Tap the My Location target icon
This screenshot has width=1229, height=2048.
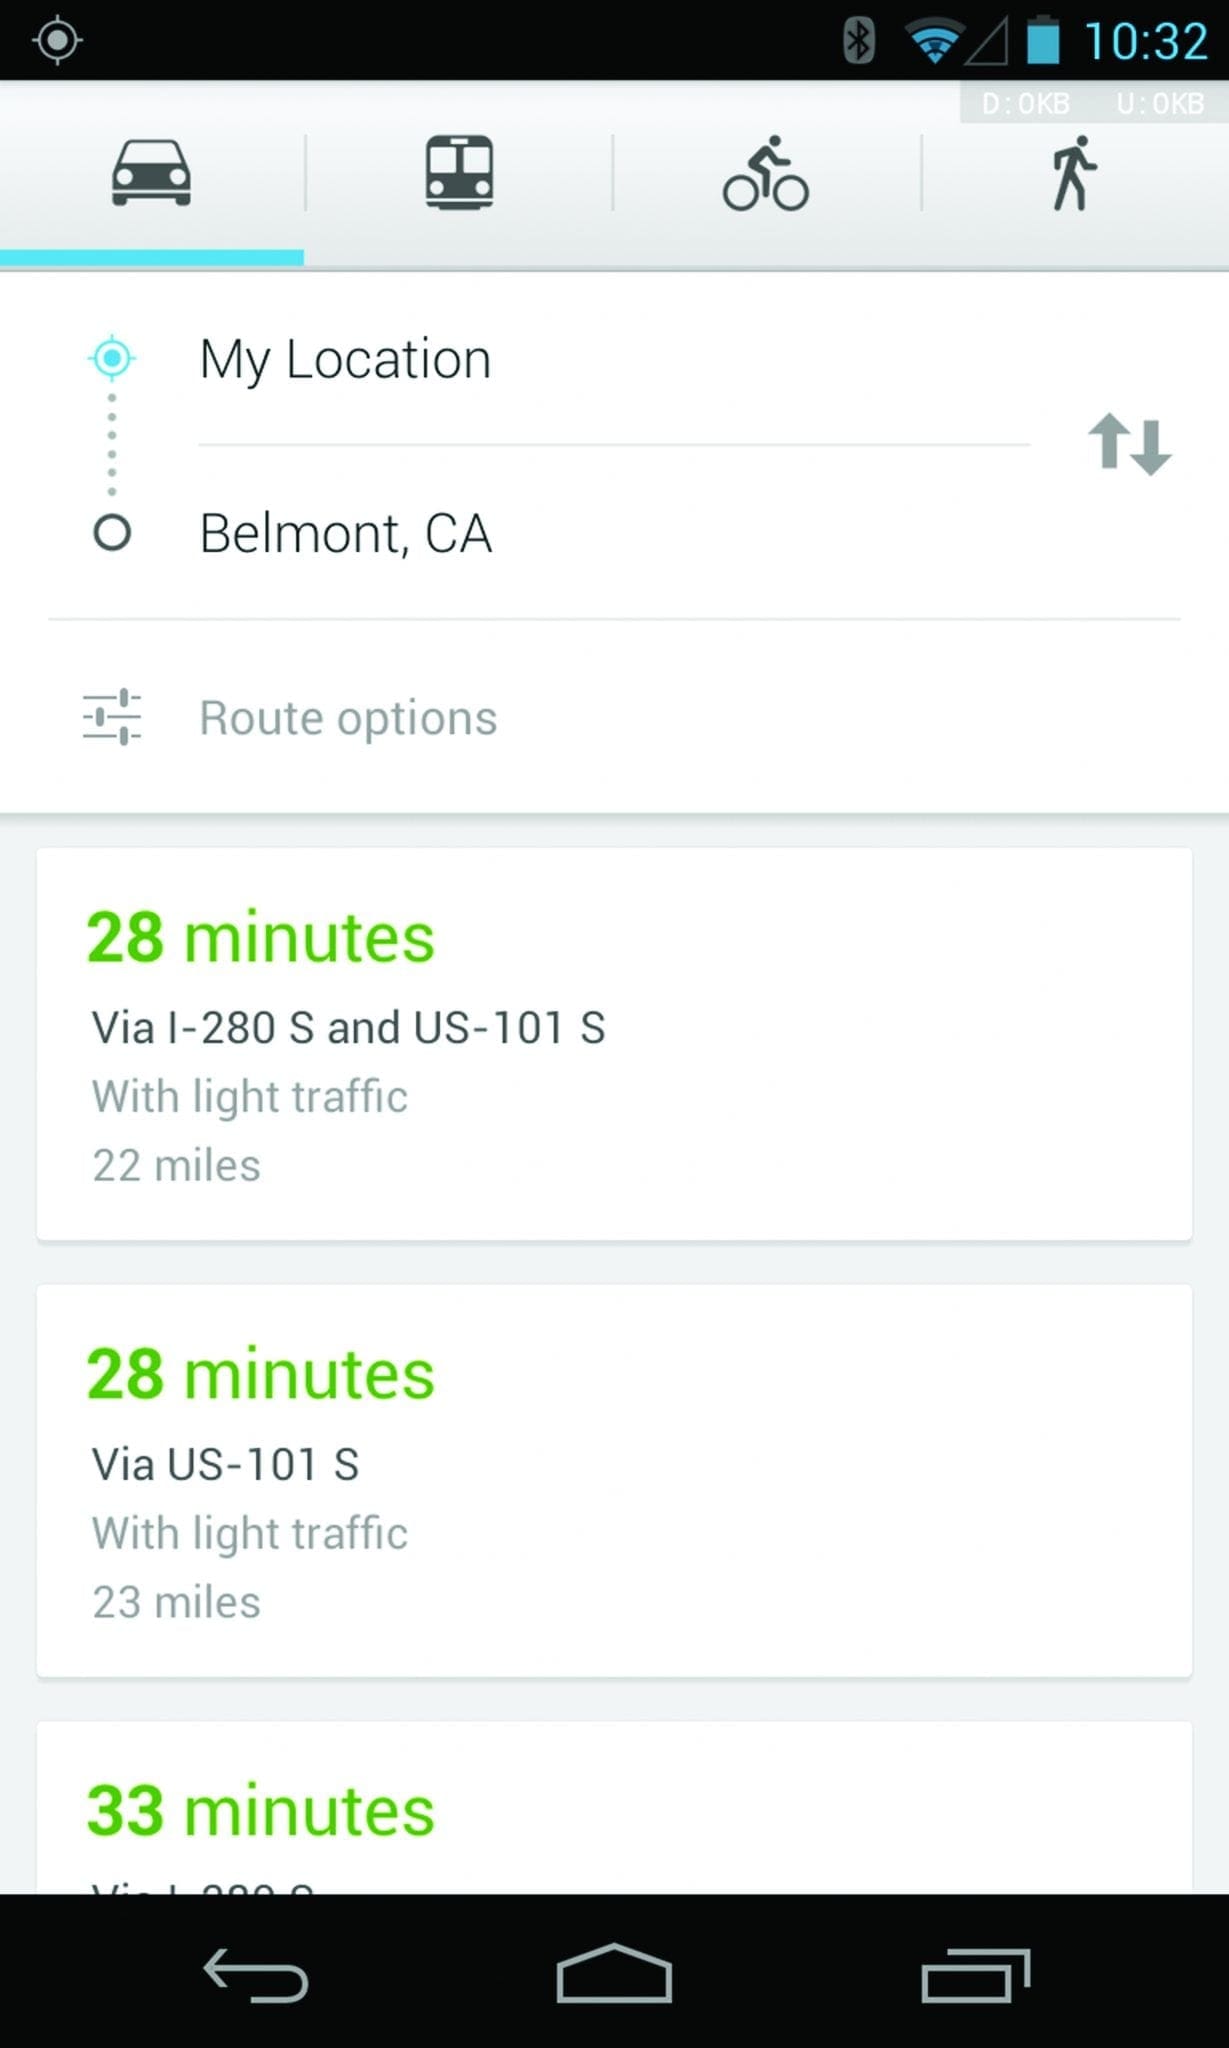[x=112, y=358]
